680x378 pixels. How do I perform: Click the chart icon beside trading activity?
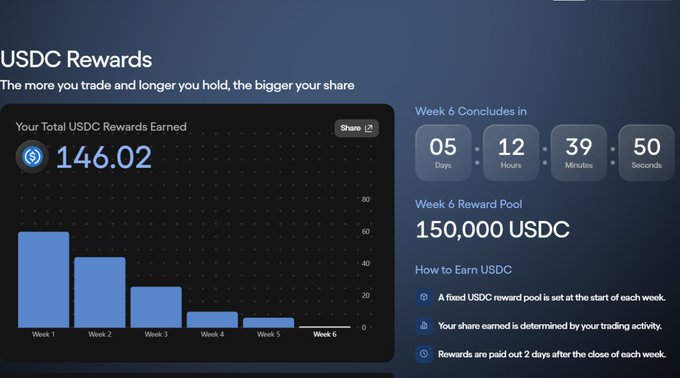click(x=424, y=326)
